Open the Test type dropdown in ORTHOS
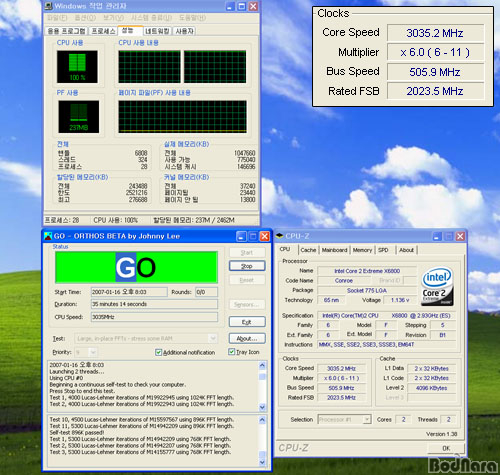This screenshot has width=500, height=475. pos(213,339)
